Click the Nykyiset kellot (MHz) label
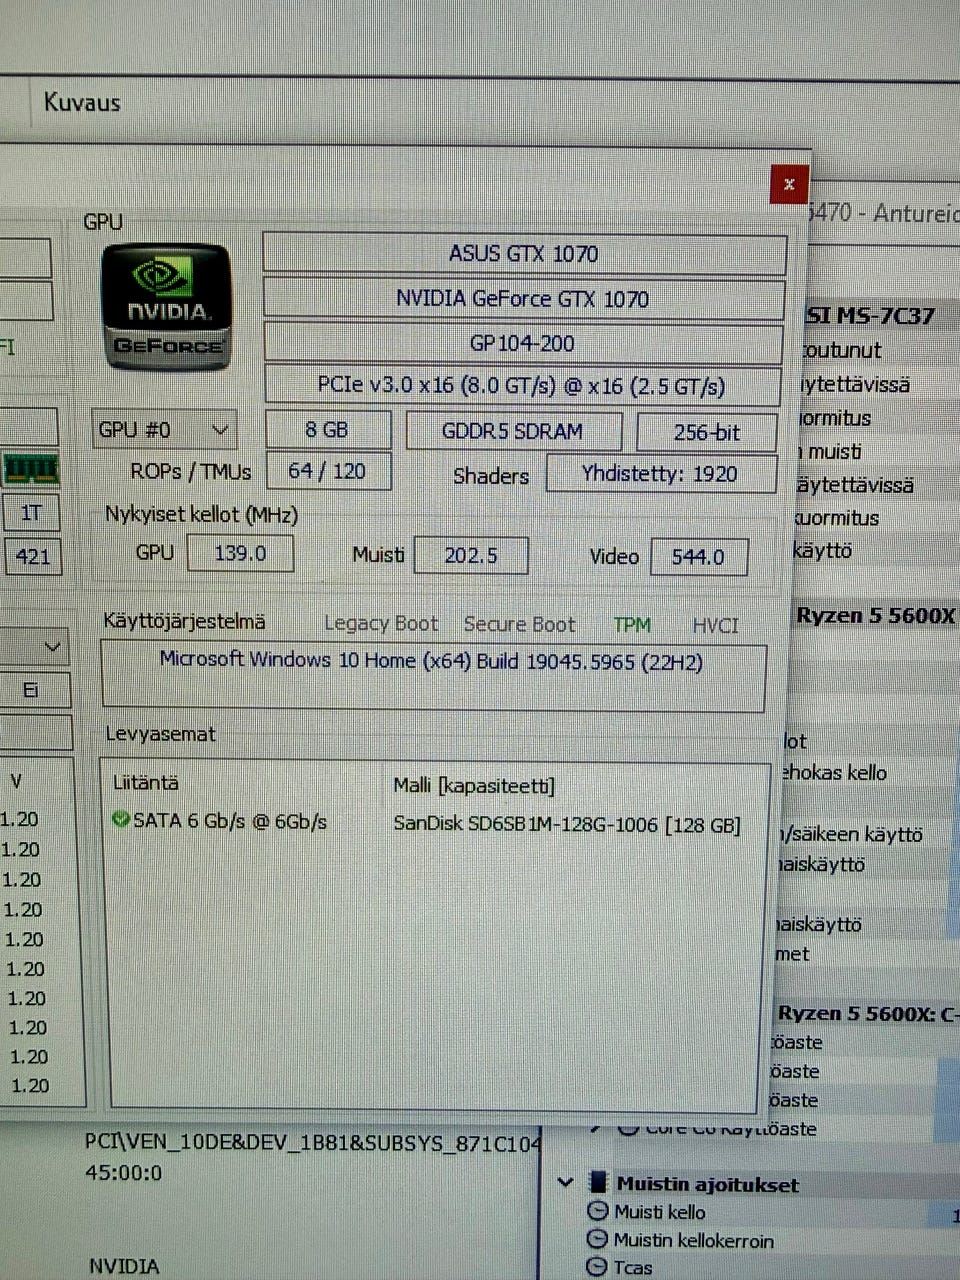Image resolution: width=960 pixels, height=1280 pixels. 201,515
